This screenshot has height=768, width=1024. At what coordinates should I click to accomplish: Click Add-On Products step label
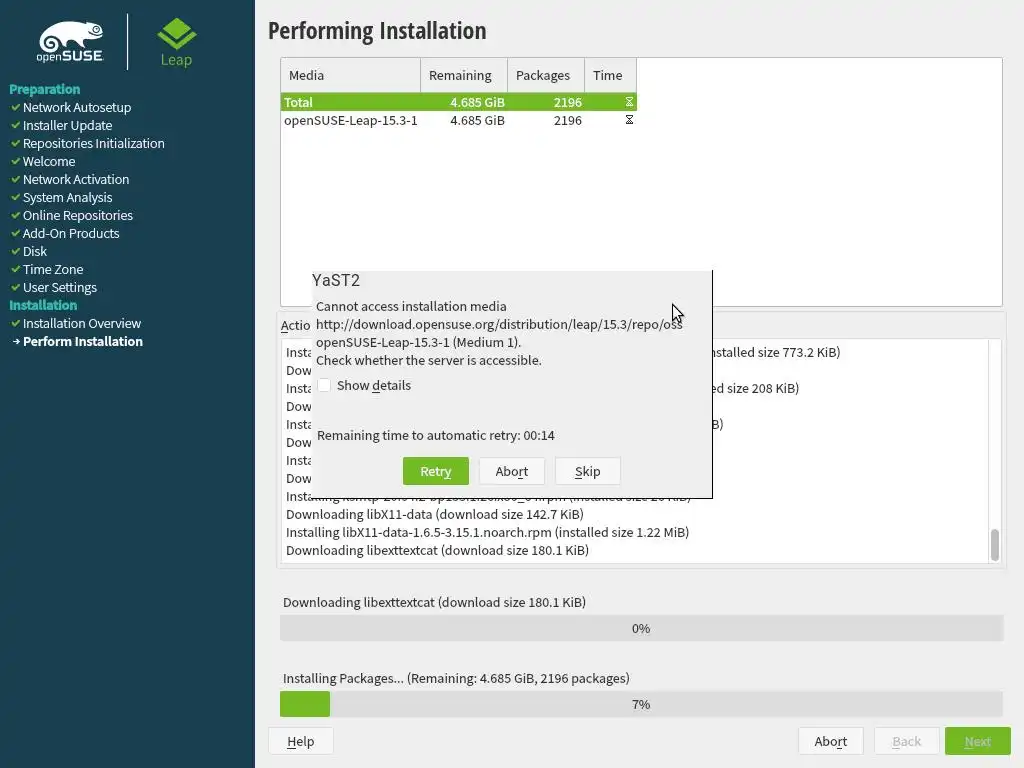tap(71, 233)
